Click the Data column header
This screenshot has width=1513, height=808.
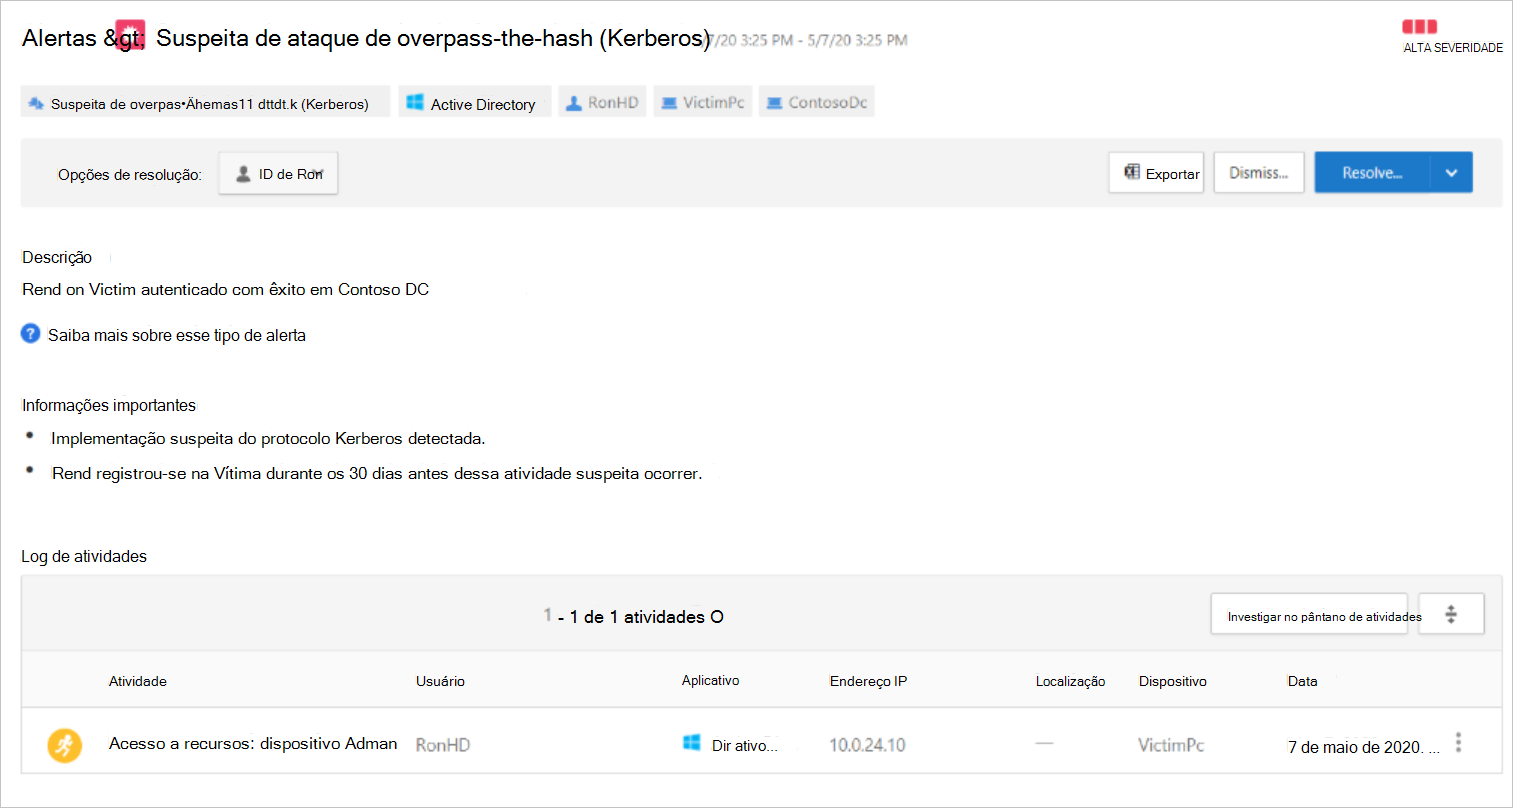coord(1302,681)
